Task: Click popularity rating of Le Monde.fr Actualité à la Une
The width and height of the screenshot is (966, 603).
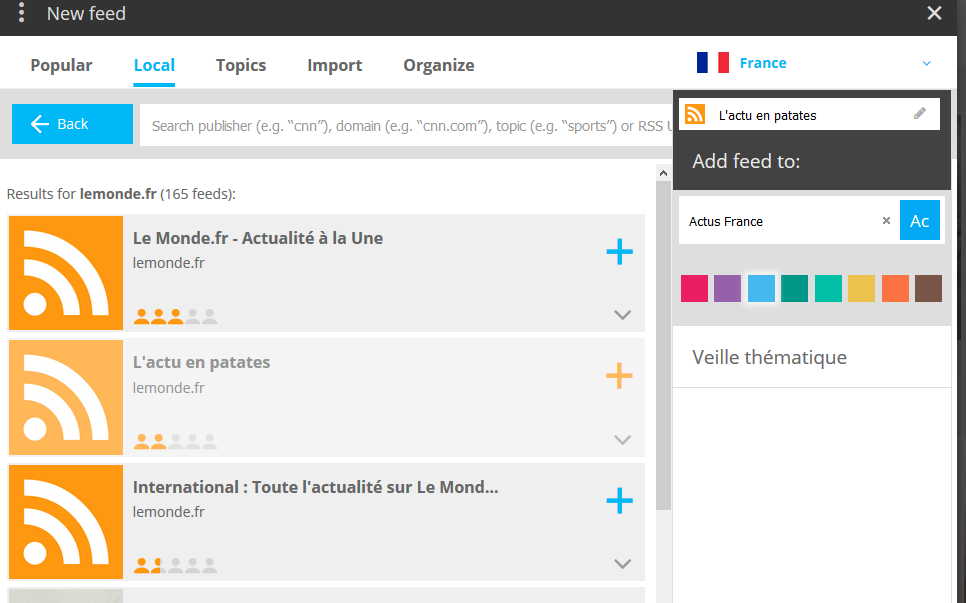Action: click(176, 317)
